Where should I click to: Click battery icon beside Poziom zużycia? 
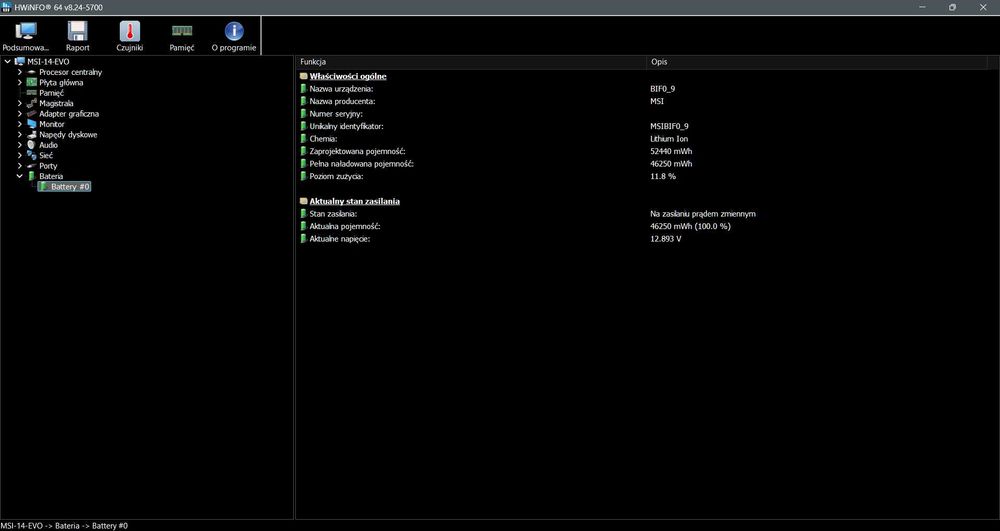[304, 176]
